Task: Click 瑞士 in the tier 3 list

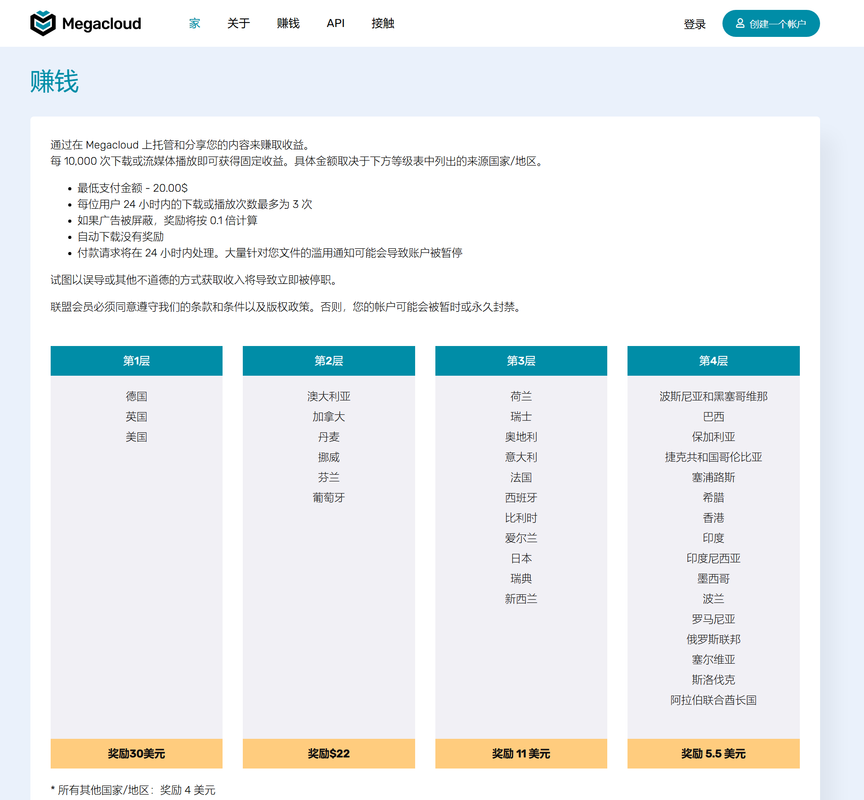Action: coord(521,417)
